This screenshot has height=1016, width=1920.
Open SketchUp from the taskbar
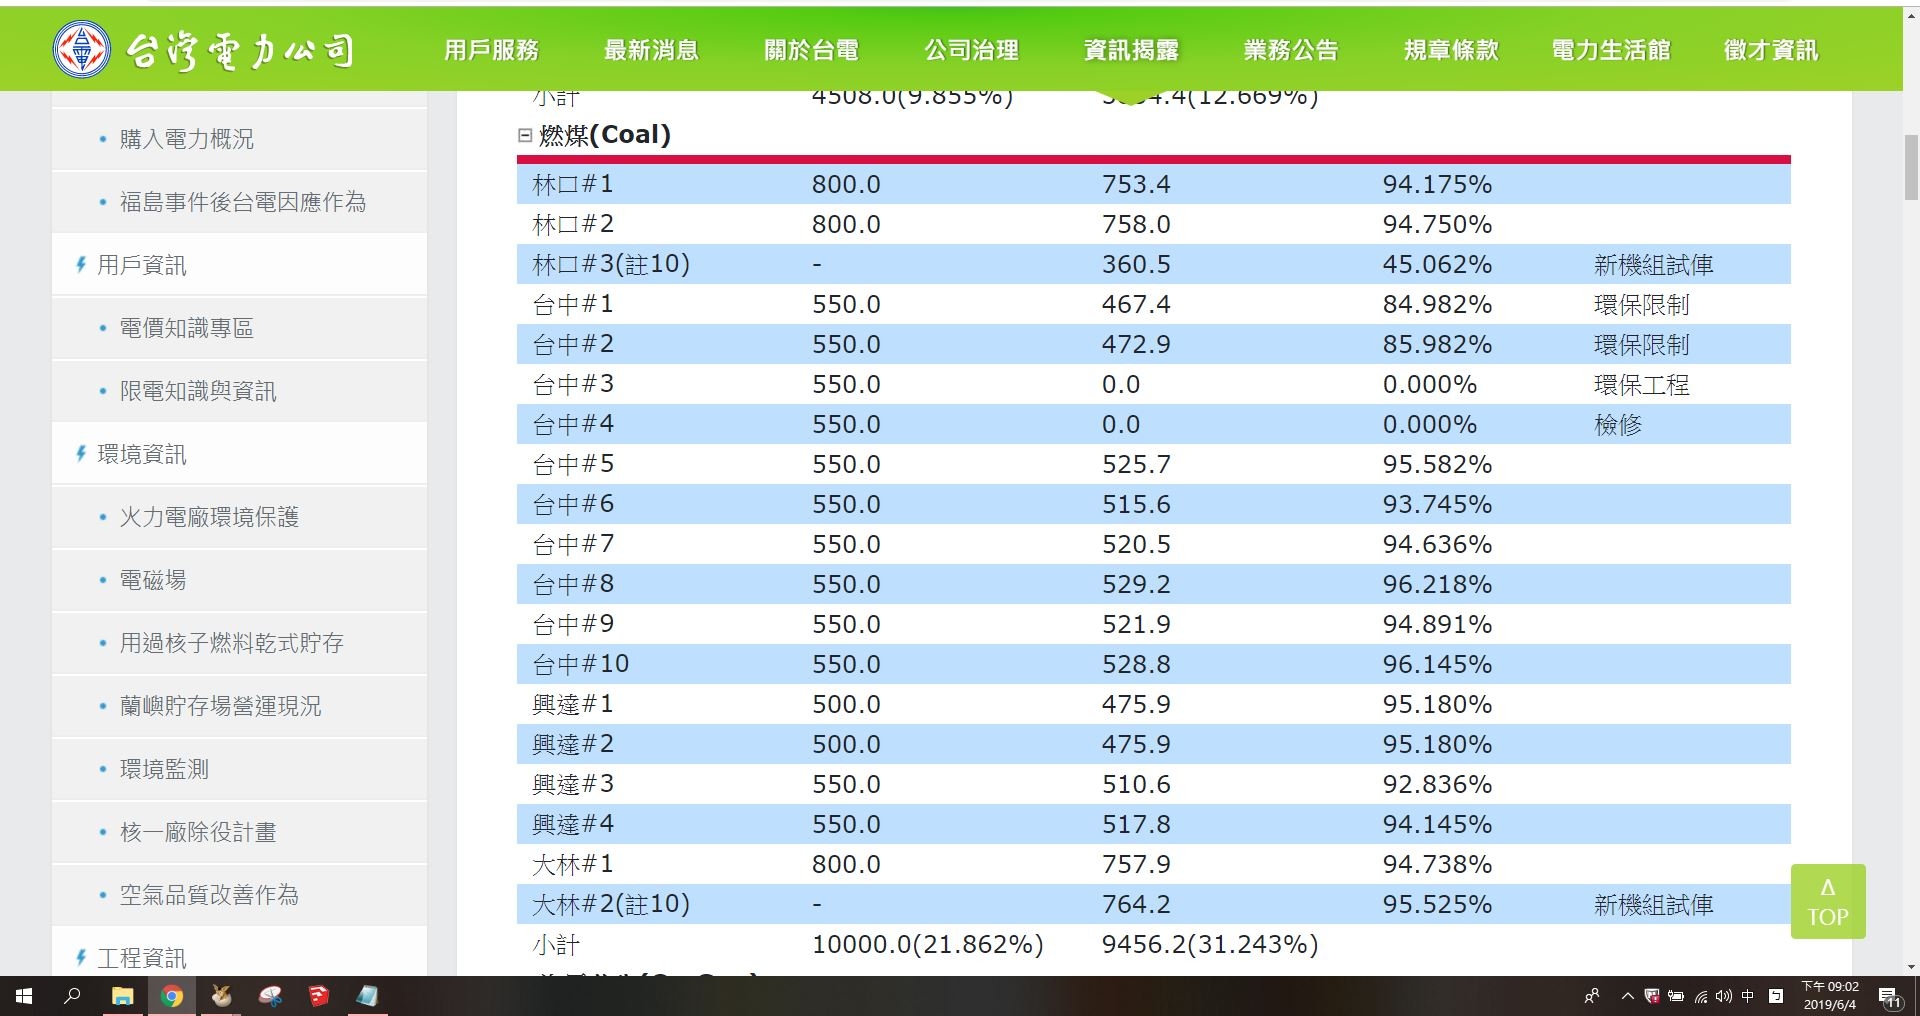pyautogui.click(x=318, y=996)
